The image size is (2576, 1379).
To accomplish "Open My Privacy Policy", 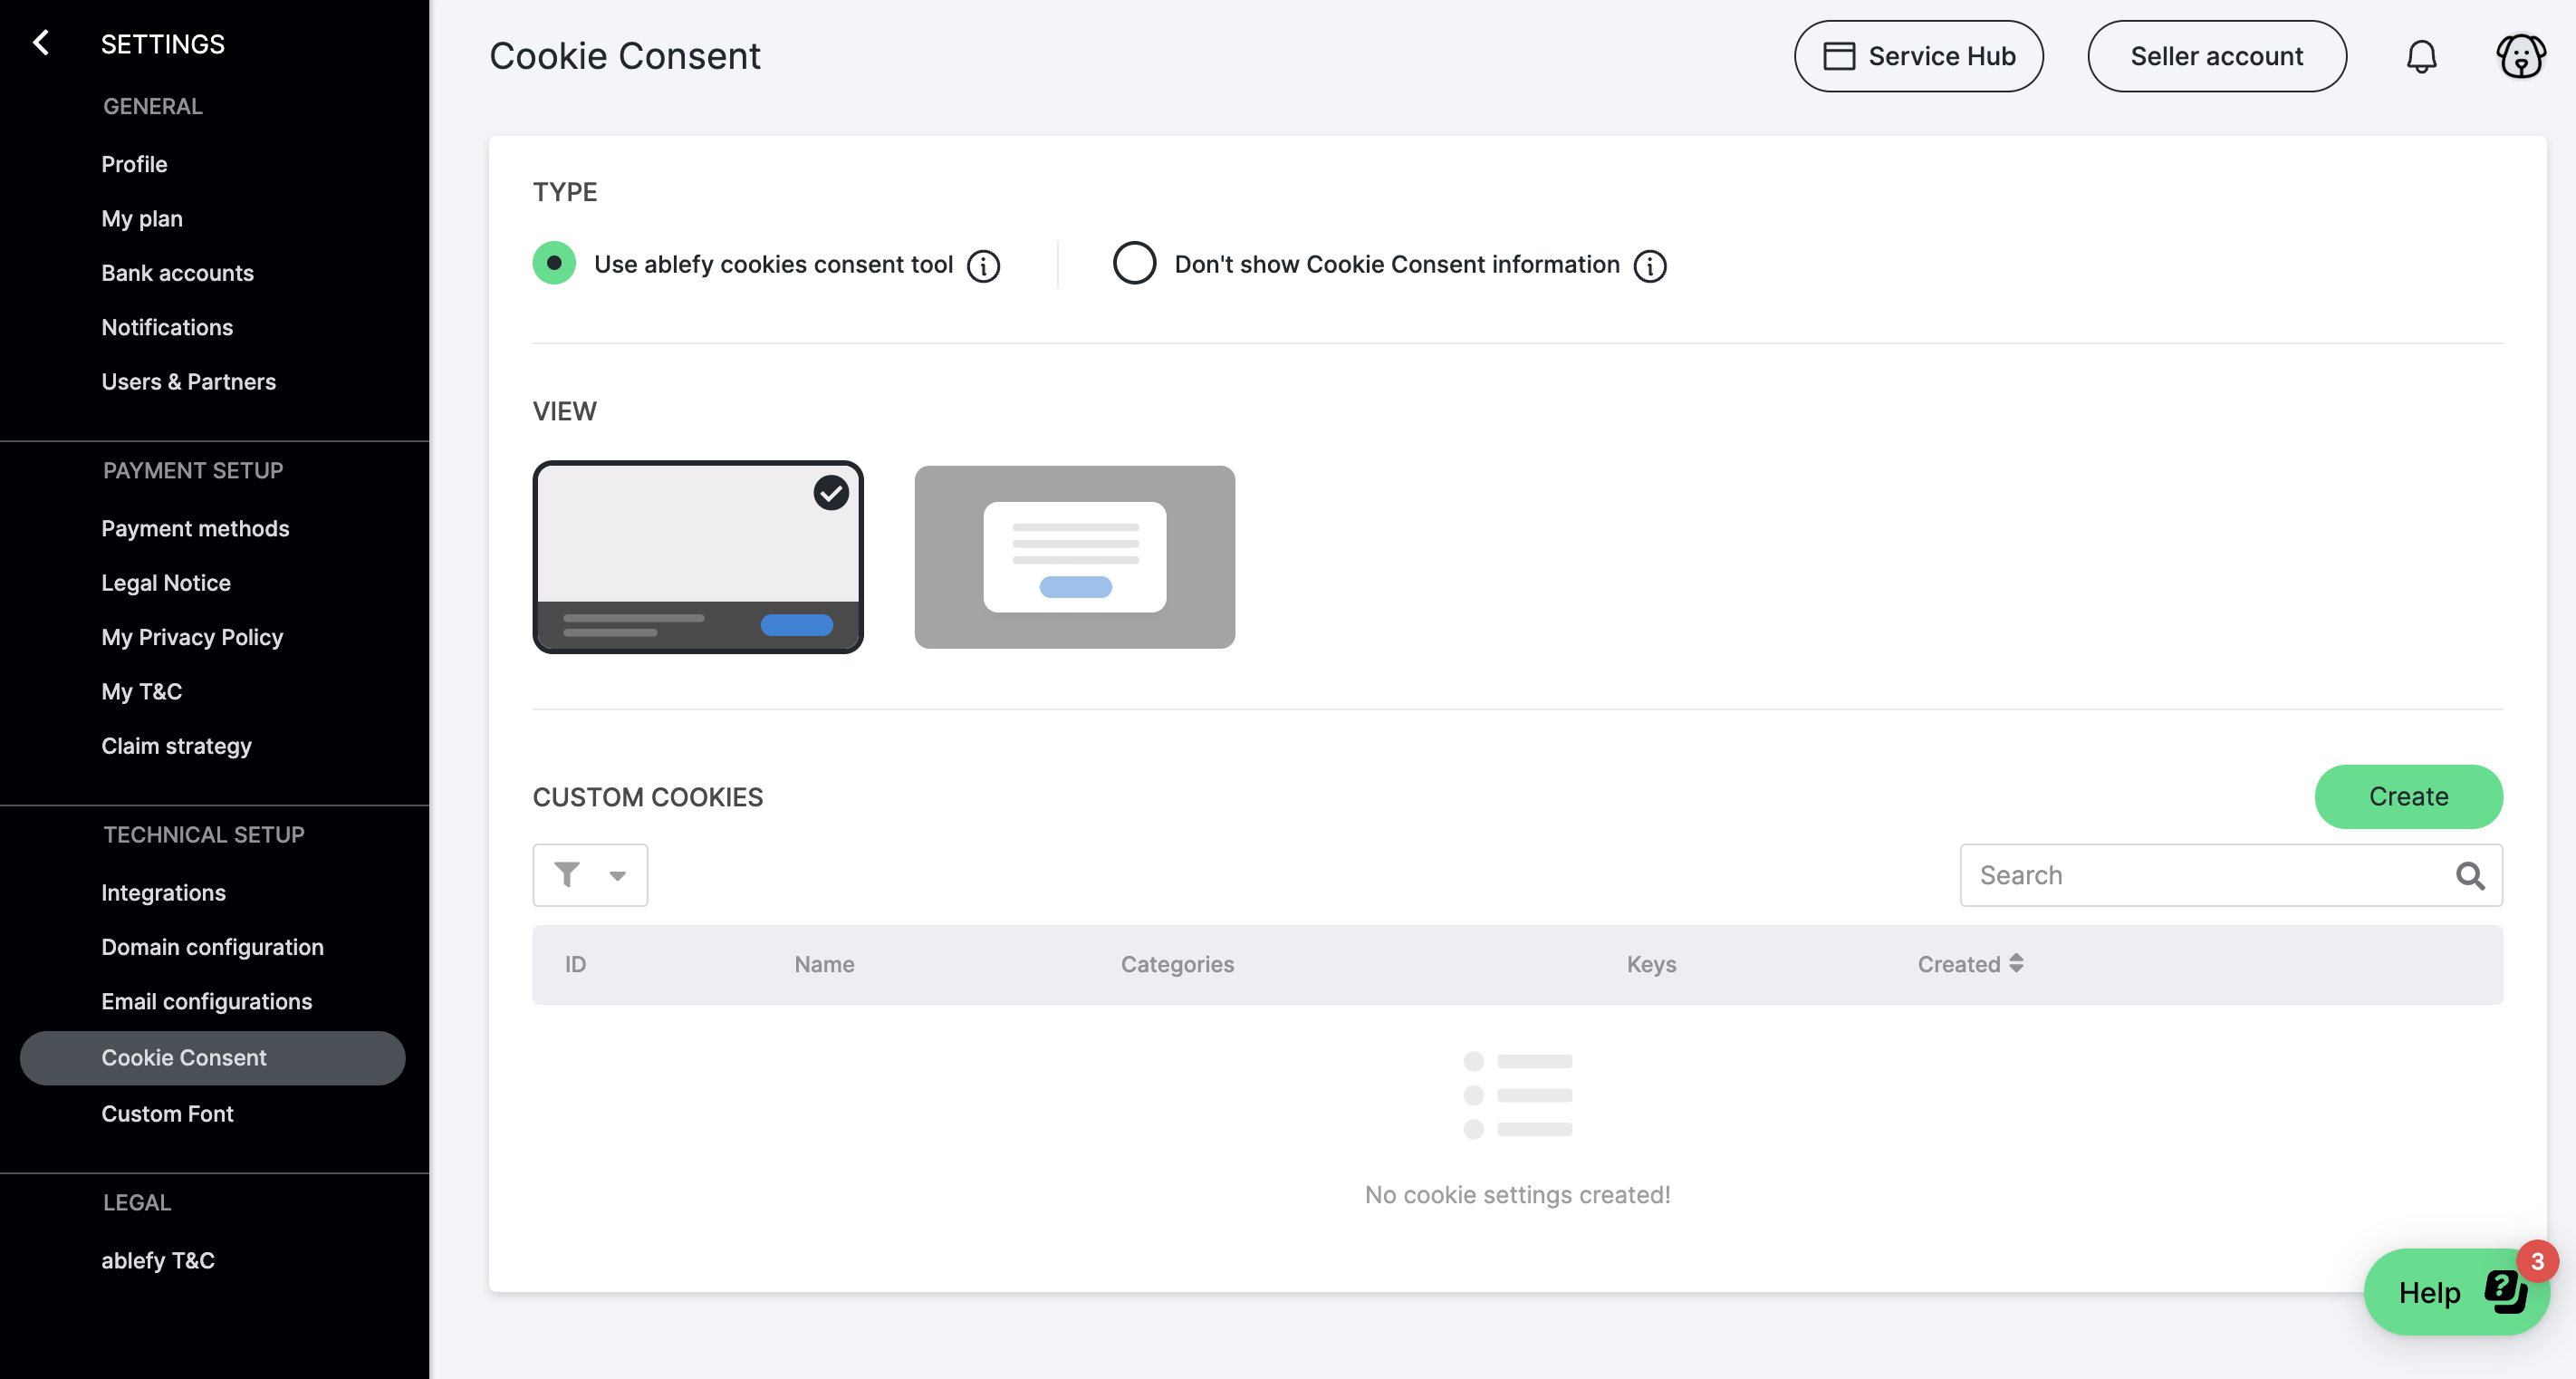I will 192,637.
